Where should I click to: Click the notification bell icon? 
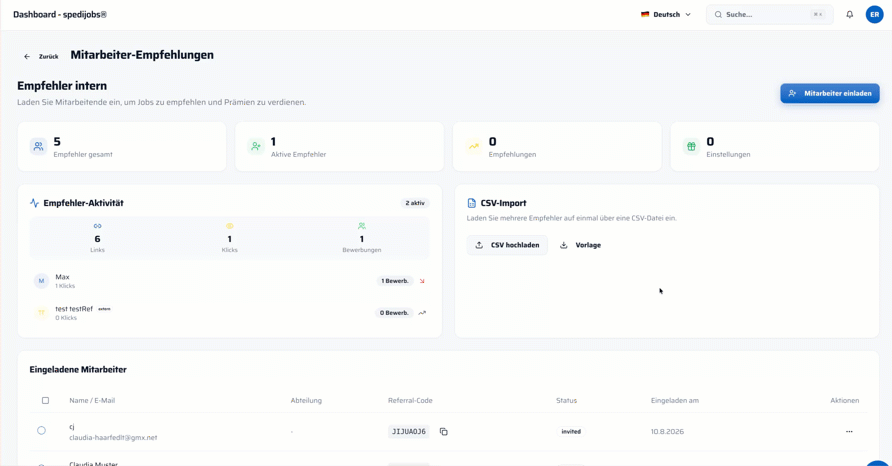pos(849,15)
